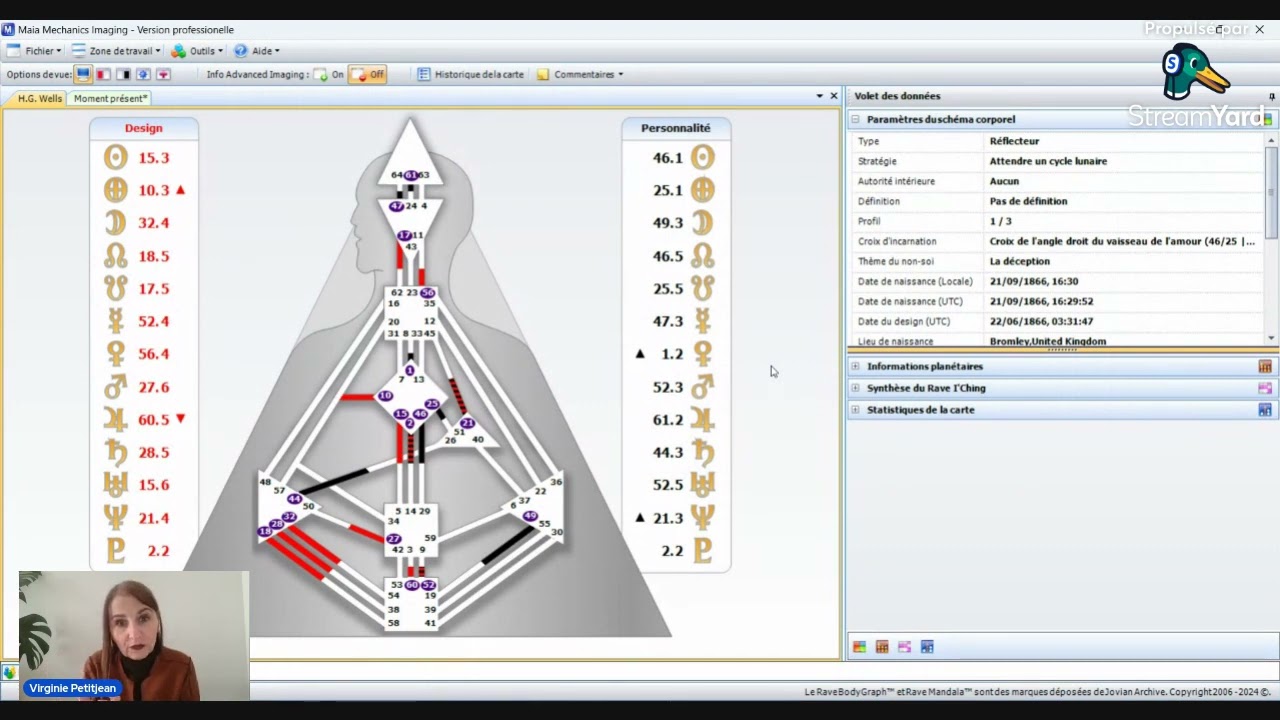Click the icon at right of Informations planétaires
This screenshot has height=720, width=1280.
click(1265, 366)
